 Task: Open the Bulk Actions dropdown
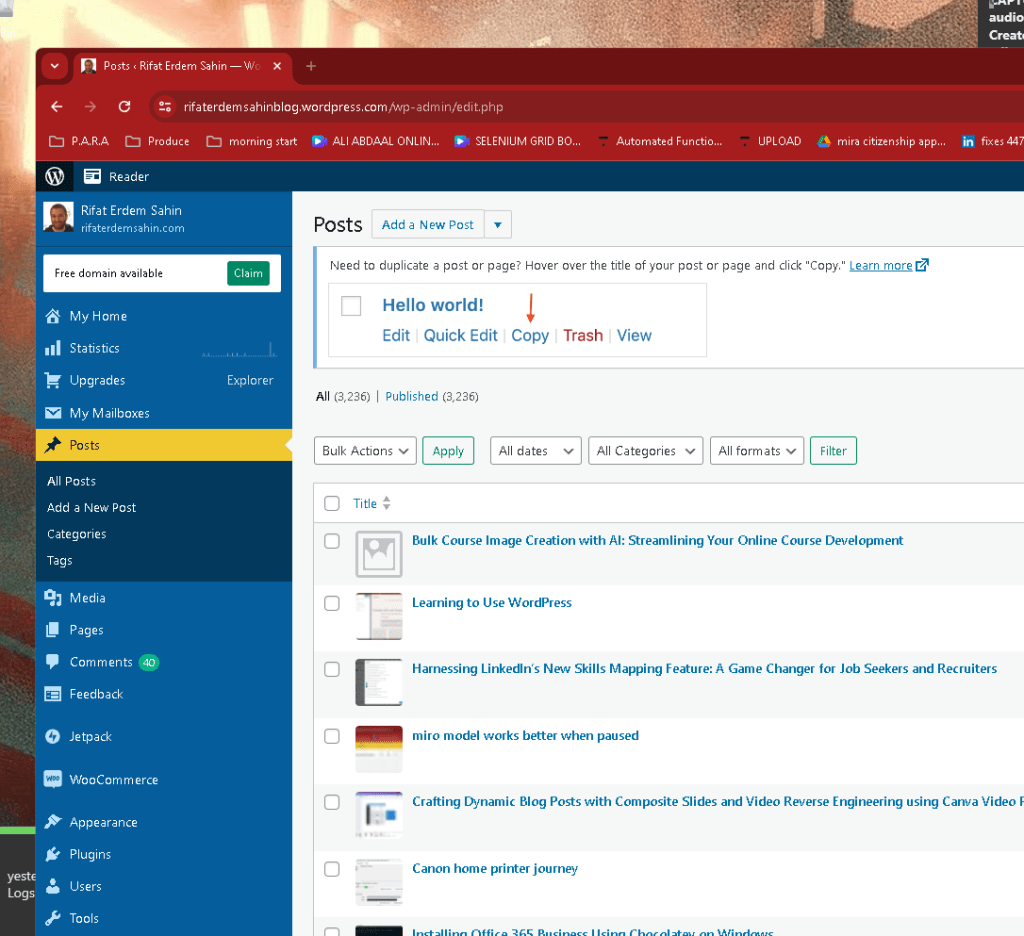[x=365, y=451]
